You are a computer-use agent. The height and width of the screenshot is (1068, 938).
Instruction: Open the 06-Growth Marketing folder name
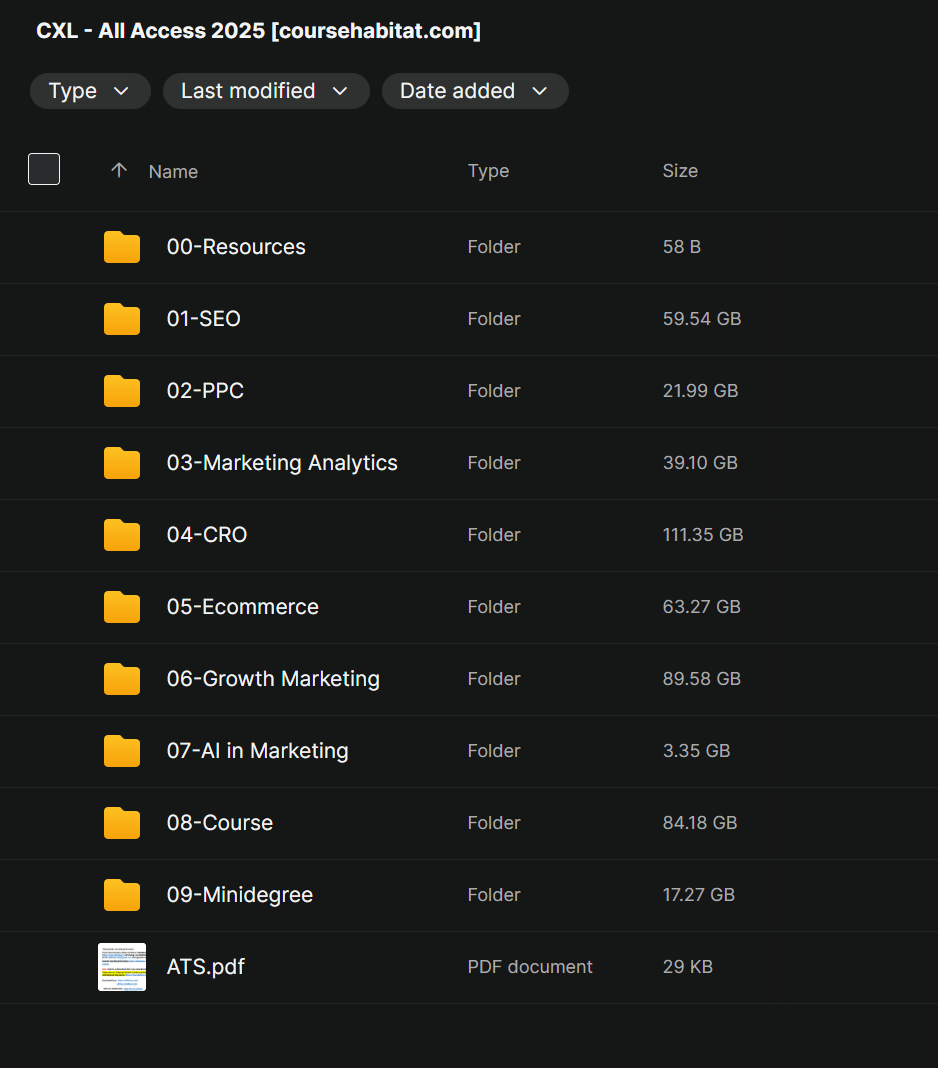(273, 678)
